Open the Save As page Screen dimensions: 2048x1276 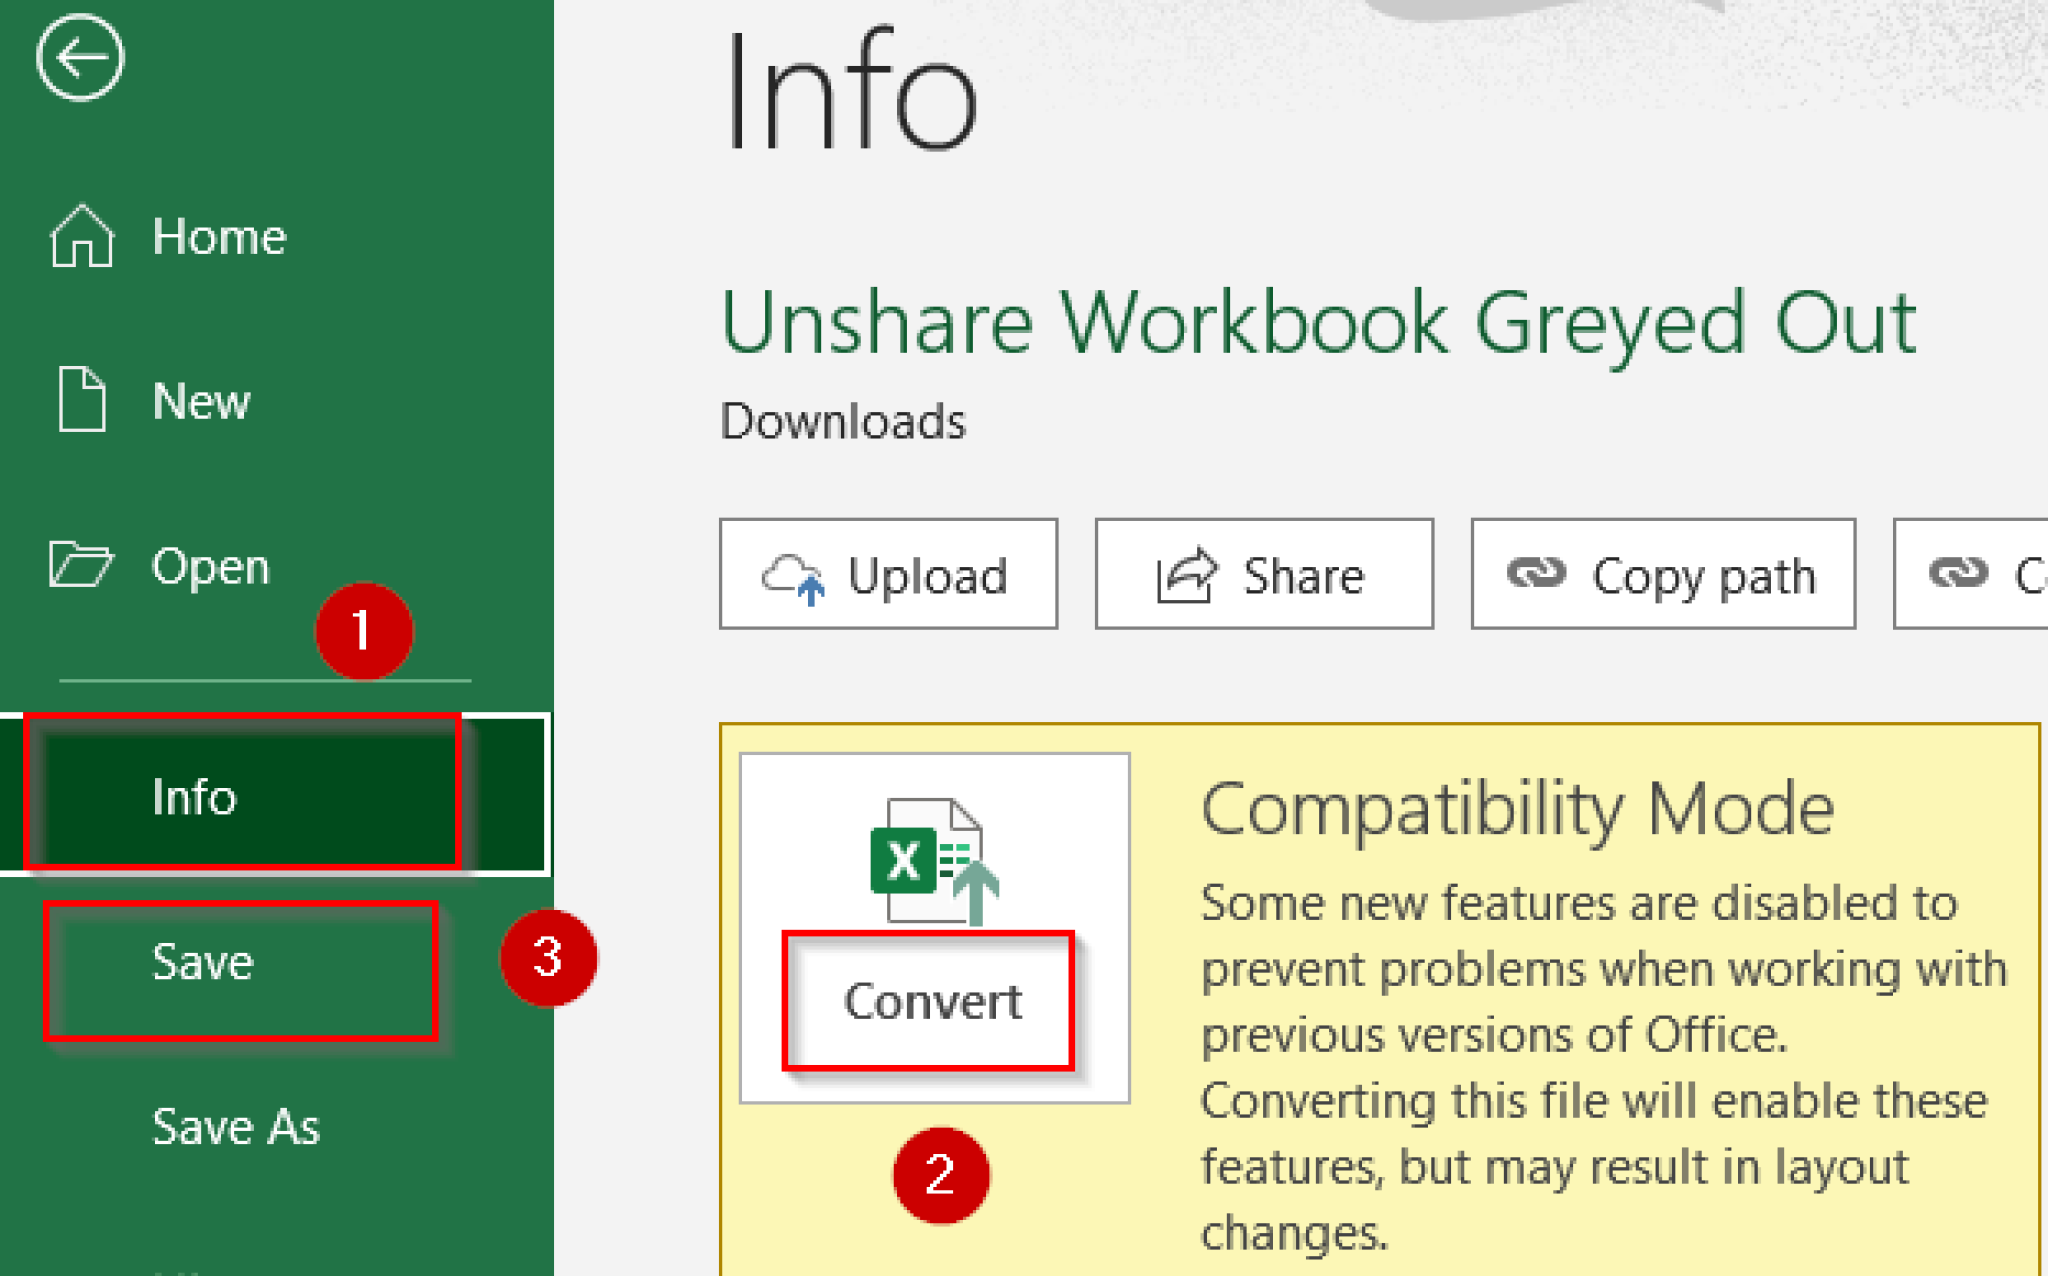[x=235, y=1126]
